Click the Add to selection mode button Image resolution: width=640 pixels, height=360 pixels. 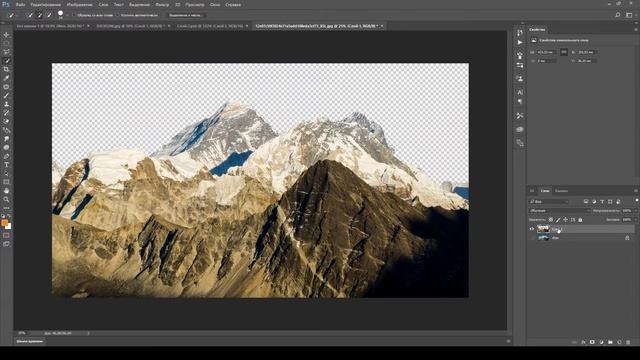coord(40,15)
